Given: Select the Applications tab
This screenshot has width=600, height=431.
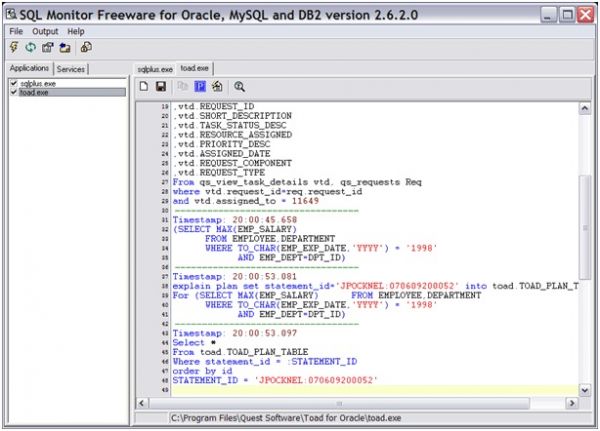Looking at the screenshot, I should click(29, 68).
